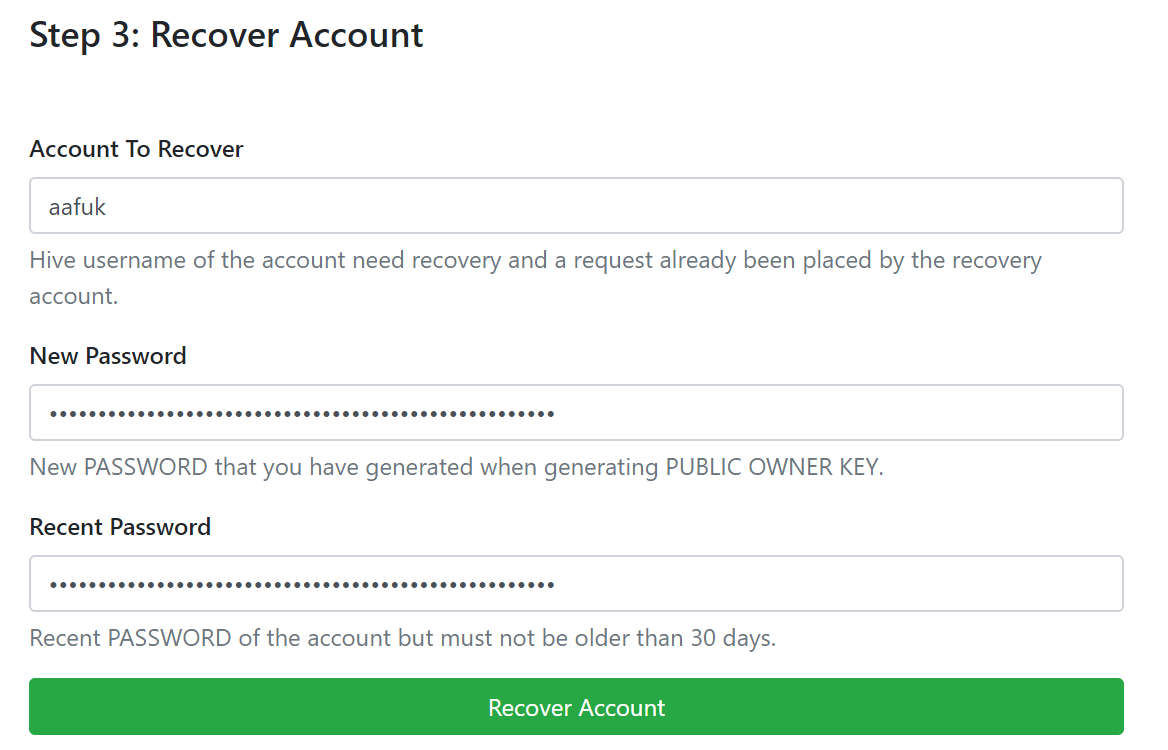Click the 'New Password' field label

(108, 356)
